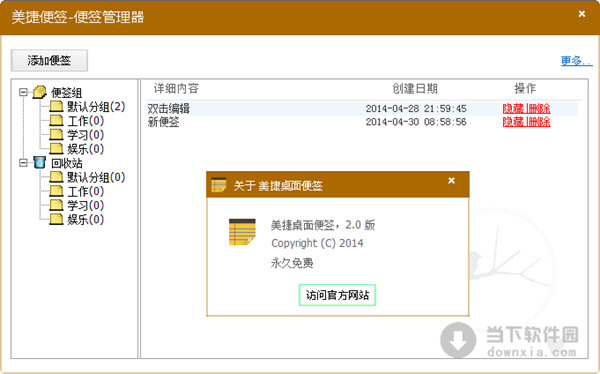Click folder icon of 工作(0) under 便签组
The height and width of the screenshot is (374, 600).
pos(56,121)
